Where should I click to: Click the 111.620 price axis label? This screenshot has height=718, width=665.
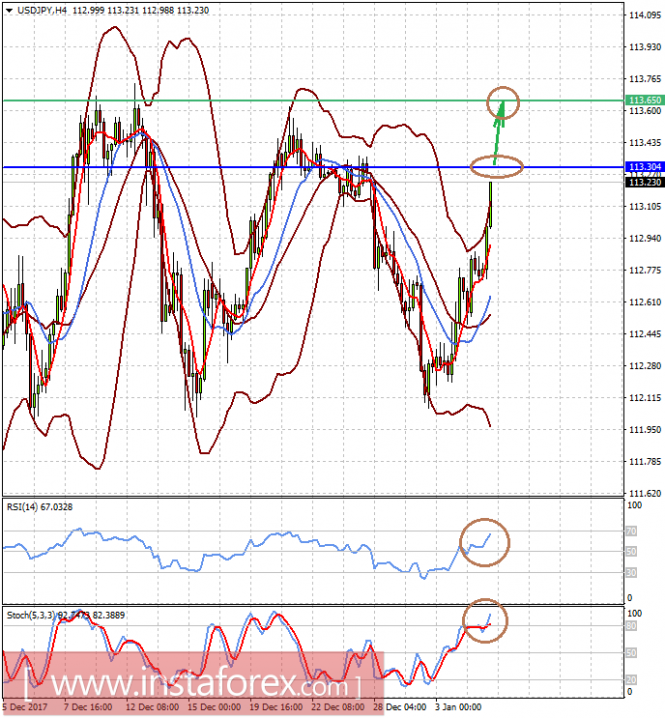point(643,493)
